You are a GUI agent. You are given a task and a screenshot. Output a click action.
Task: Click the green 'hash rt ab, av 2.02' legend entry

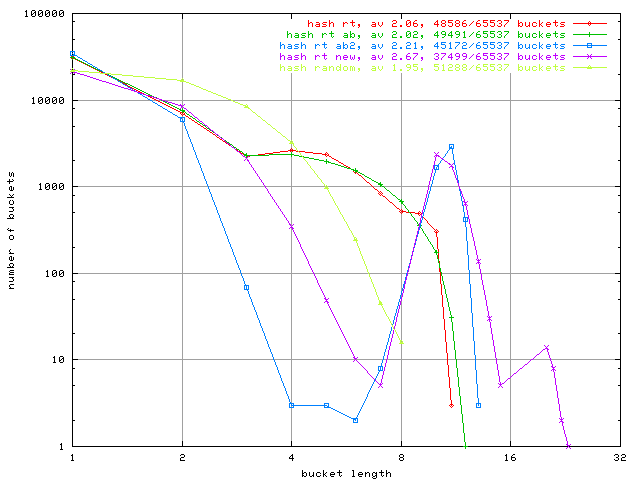[x=426, y=35]
